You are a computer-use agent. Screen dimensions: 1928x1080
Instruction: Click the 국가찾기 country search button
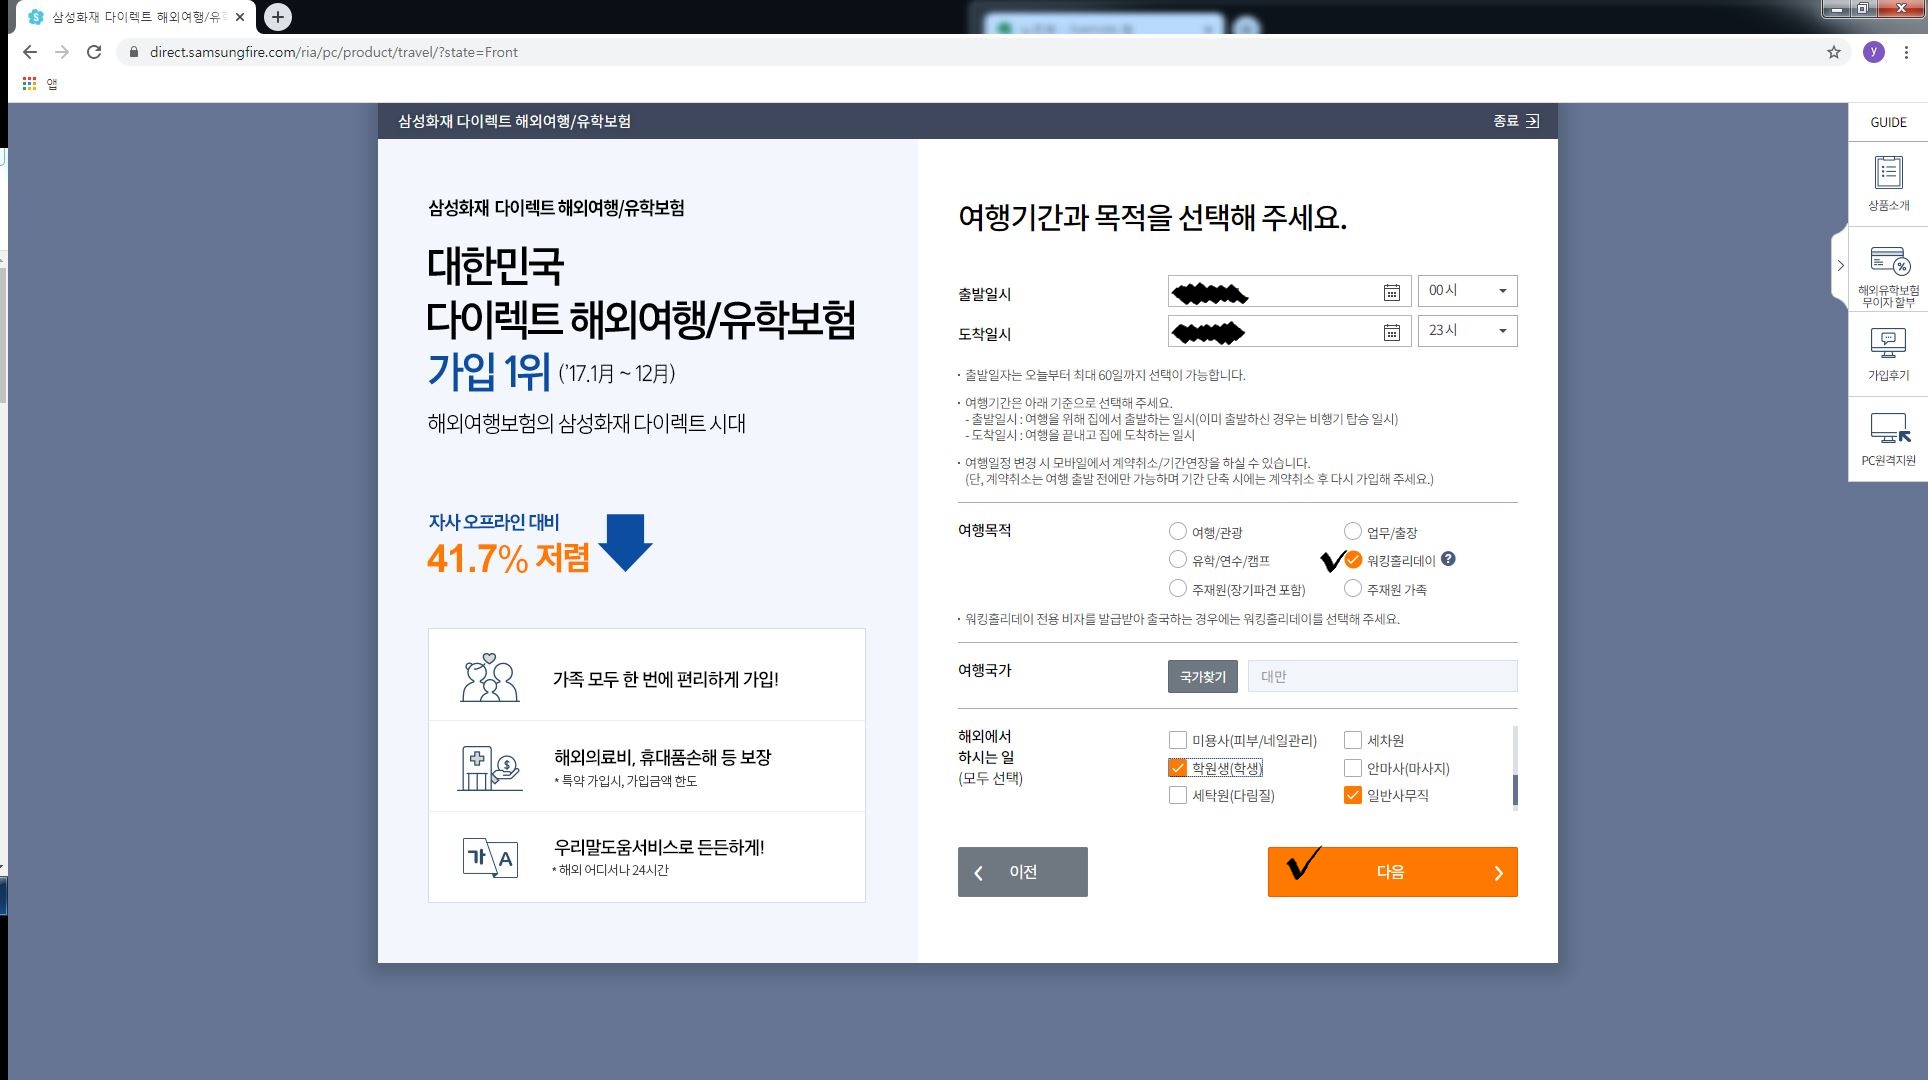[1203, 676]
